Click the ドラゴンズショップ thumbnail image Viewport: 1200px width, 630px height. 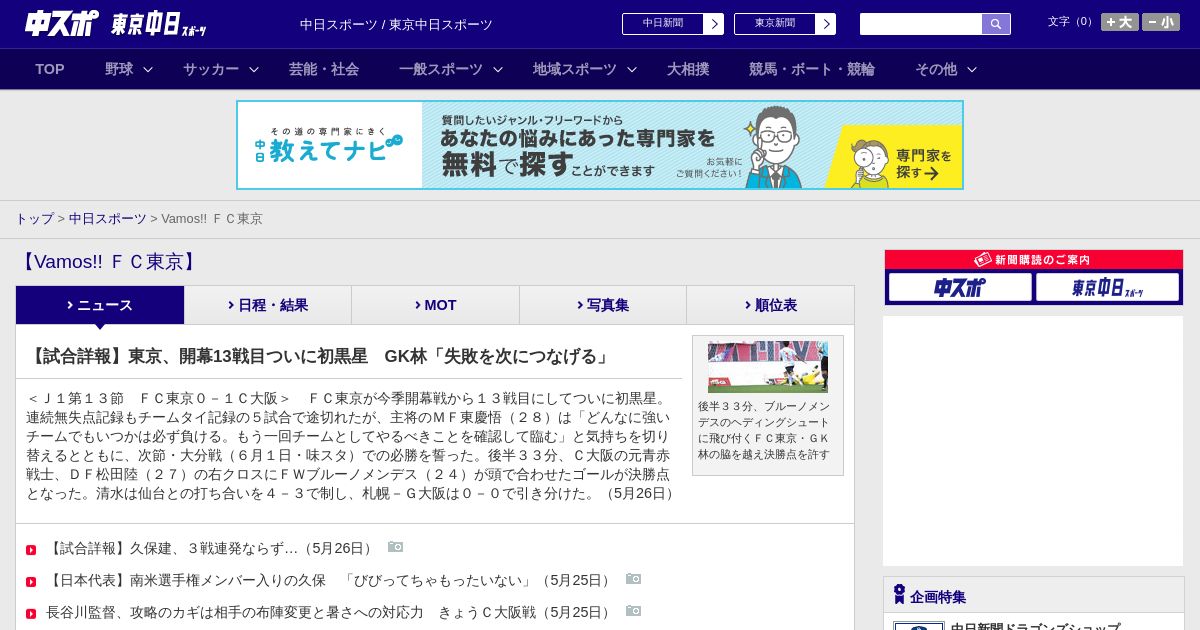[x=919, y=626]
